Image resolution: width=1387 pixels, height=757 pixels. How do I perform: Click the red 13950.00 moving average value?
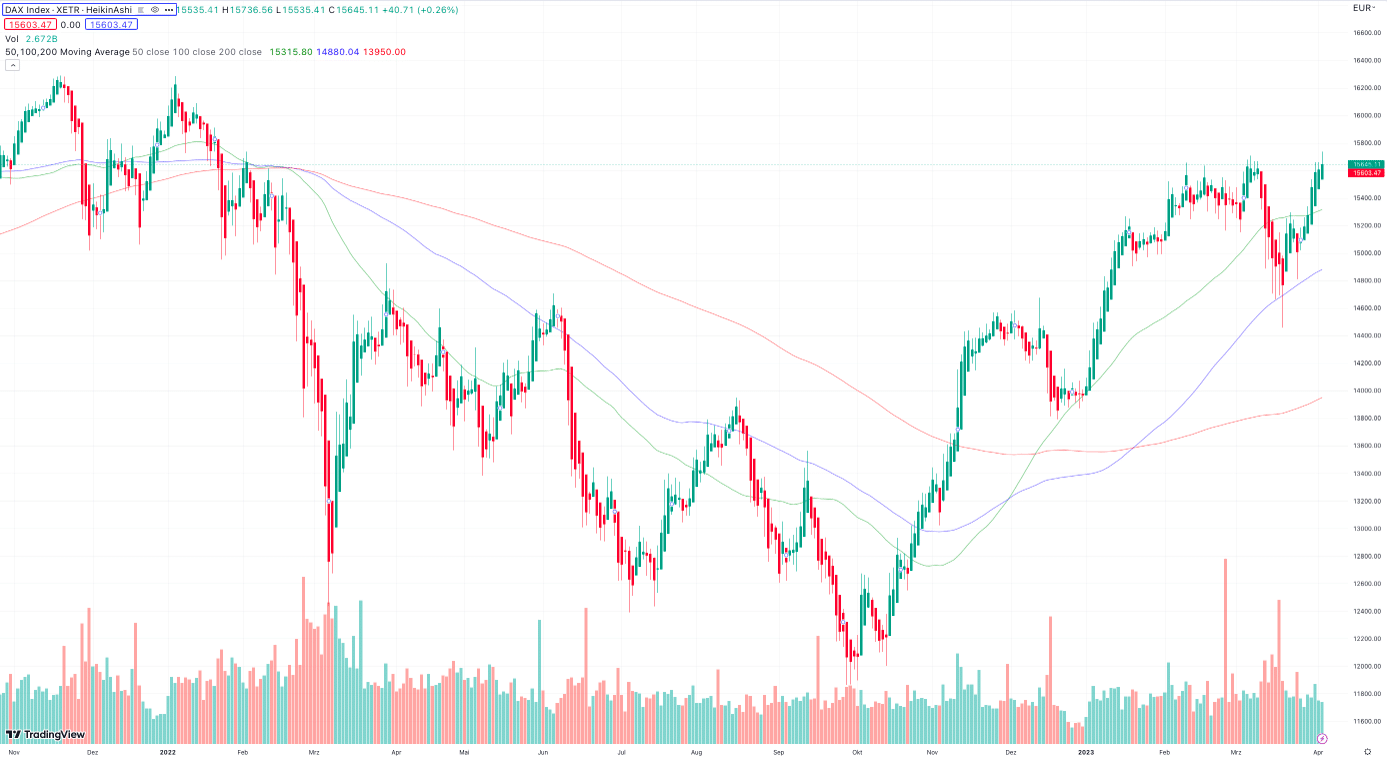pyautogui.click(x=384, y=52)
